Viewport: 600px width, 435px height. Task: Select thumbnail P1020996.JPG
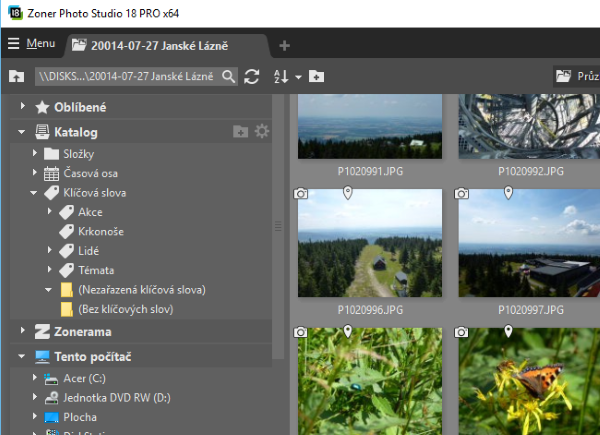tap(370, 243)
